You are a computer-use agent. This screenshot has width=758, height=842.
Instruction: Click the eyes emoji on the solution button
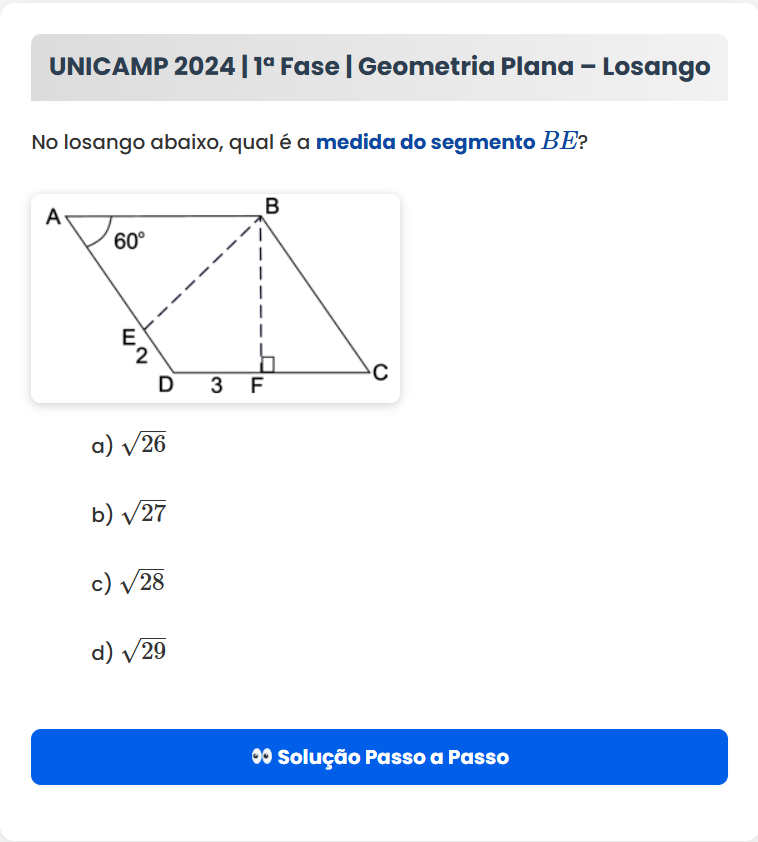262,757
